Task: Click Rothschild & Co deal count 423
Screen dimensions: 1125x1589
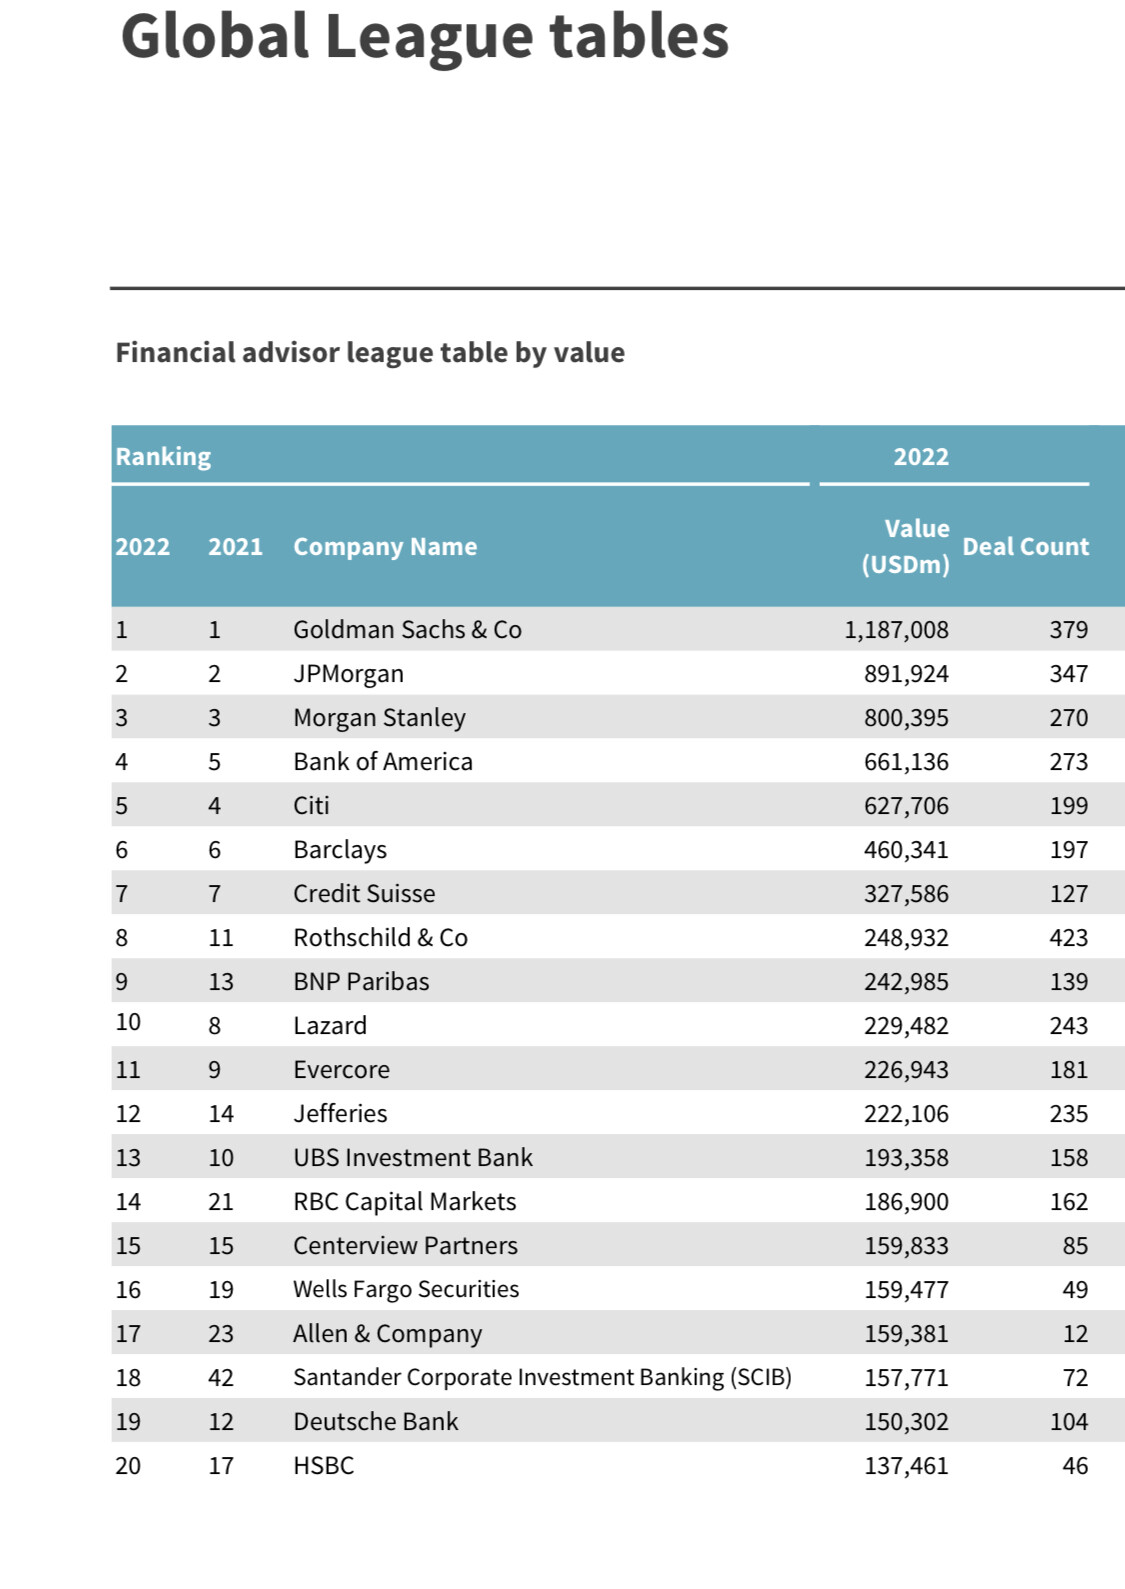Action: [x=1069, y=938]
